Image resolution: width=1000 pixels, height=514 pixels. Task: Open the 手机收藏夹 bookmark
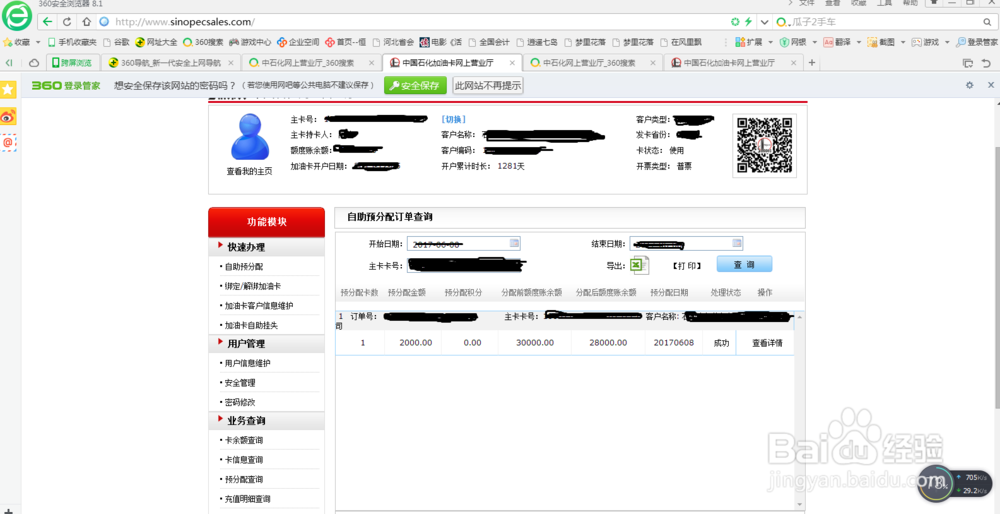[72, 42]
